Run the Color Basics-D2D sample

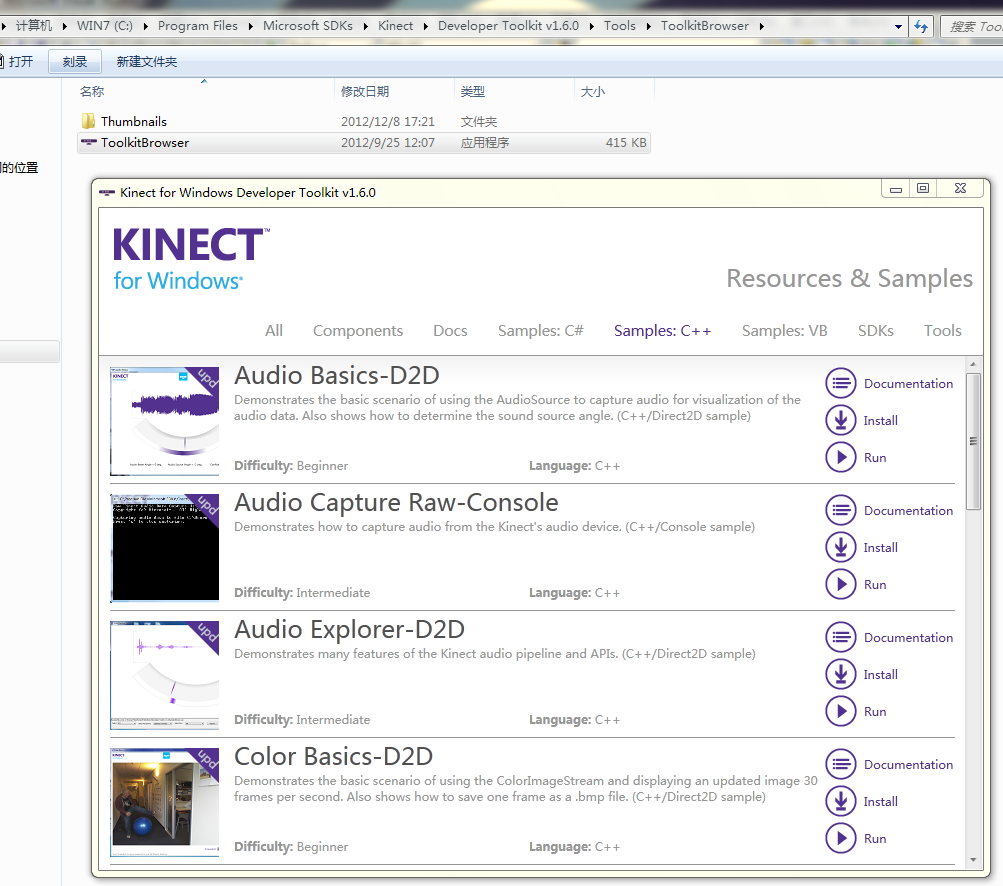[x=840, y=838]
